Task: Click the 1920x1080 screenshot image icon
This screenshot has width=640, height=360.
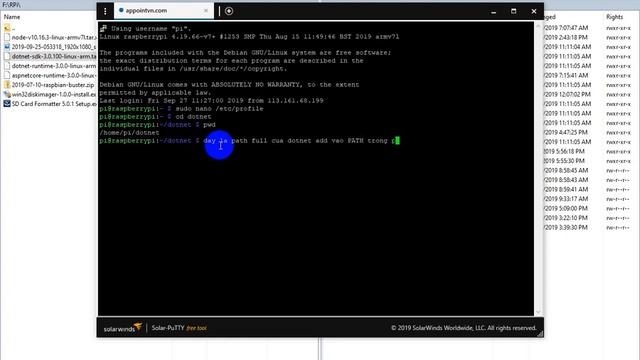Action: [x=7, y=47]
